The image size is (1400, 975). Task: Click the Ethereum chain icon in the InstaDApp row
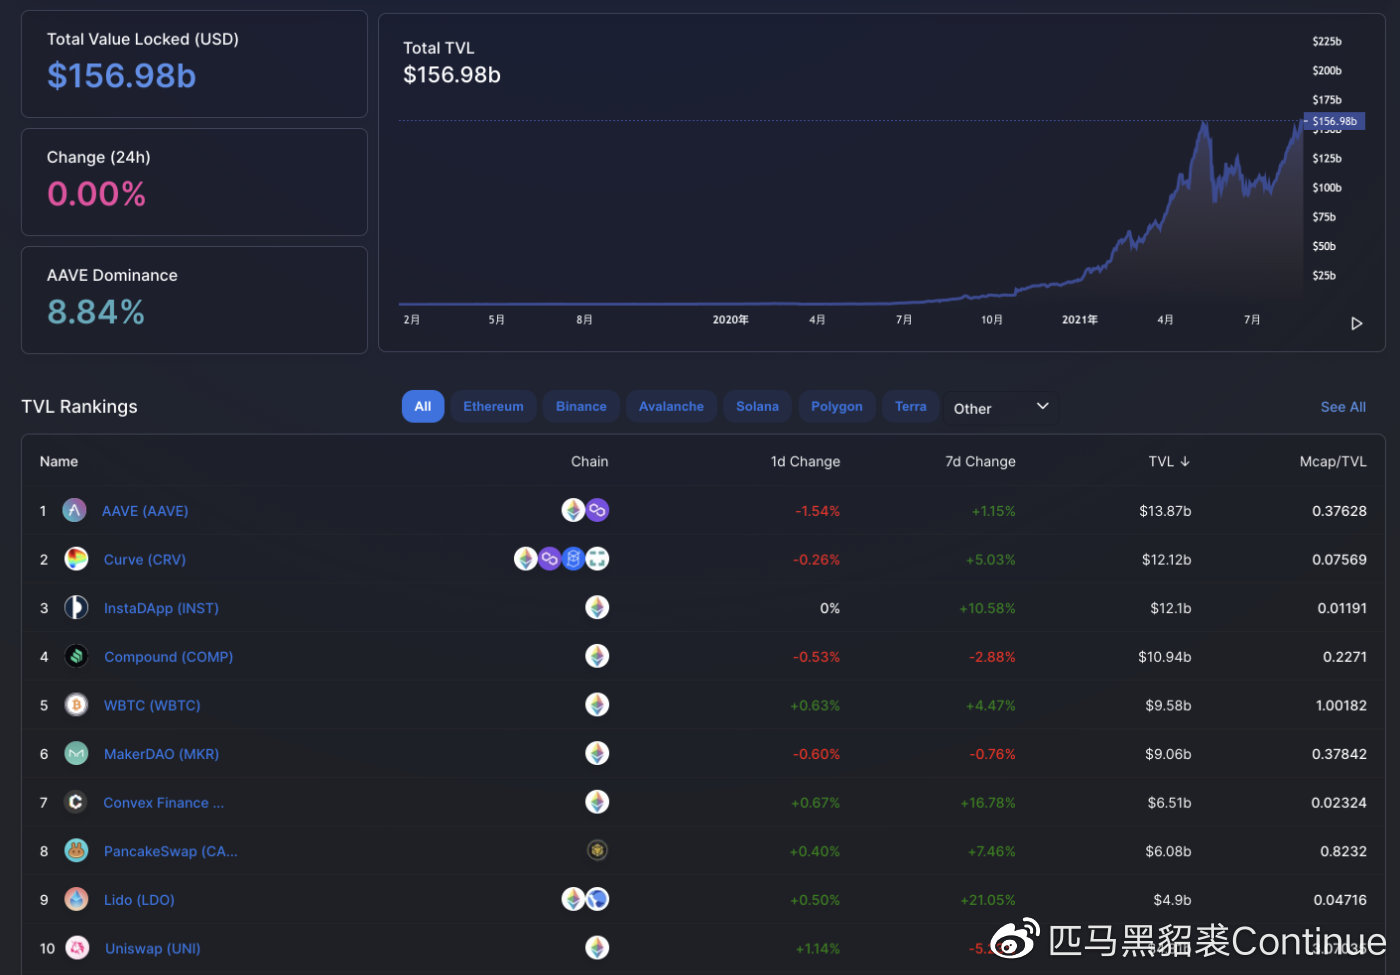pos(597,607)
